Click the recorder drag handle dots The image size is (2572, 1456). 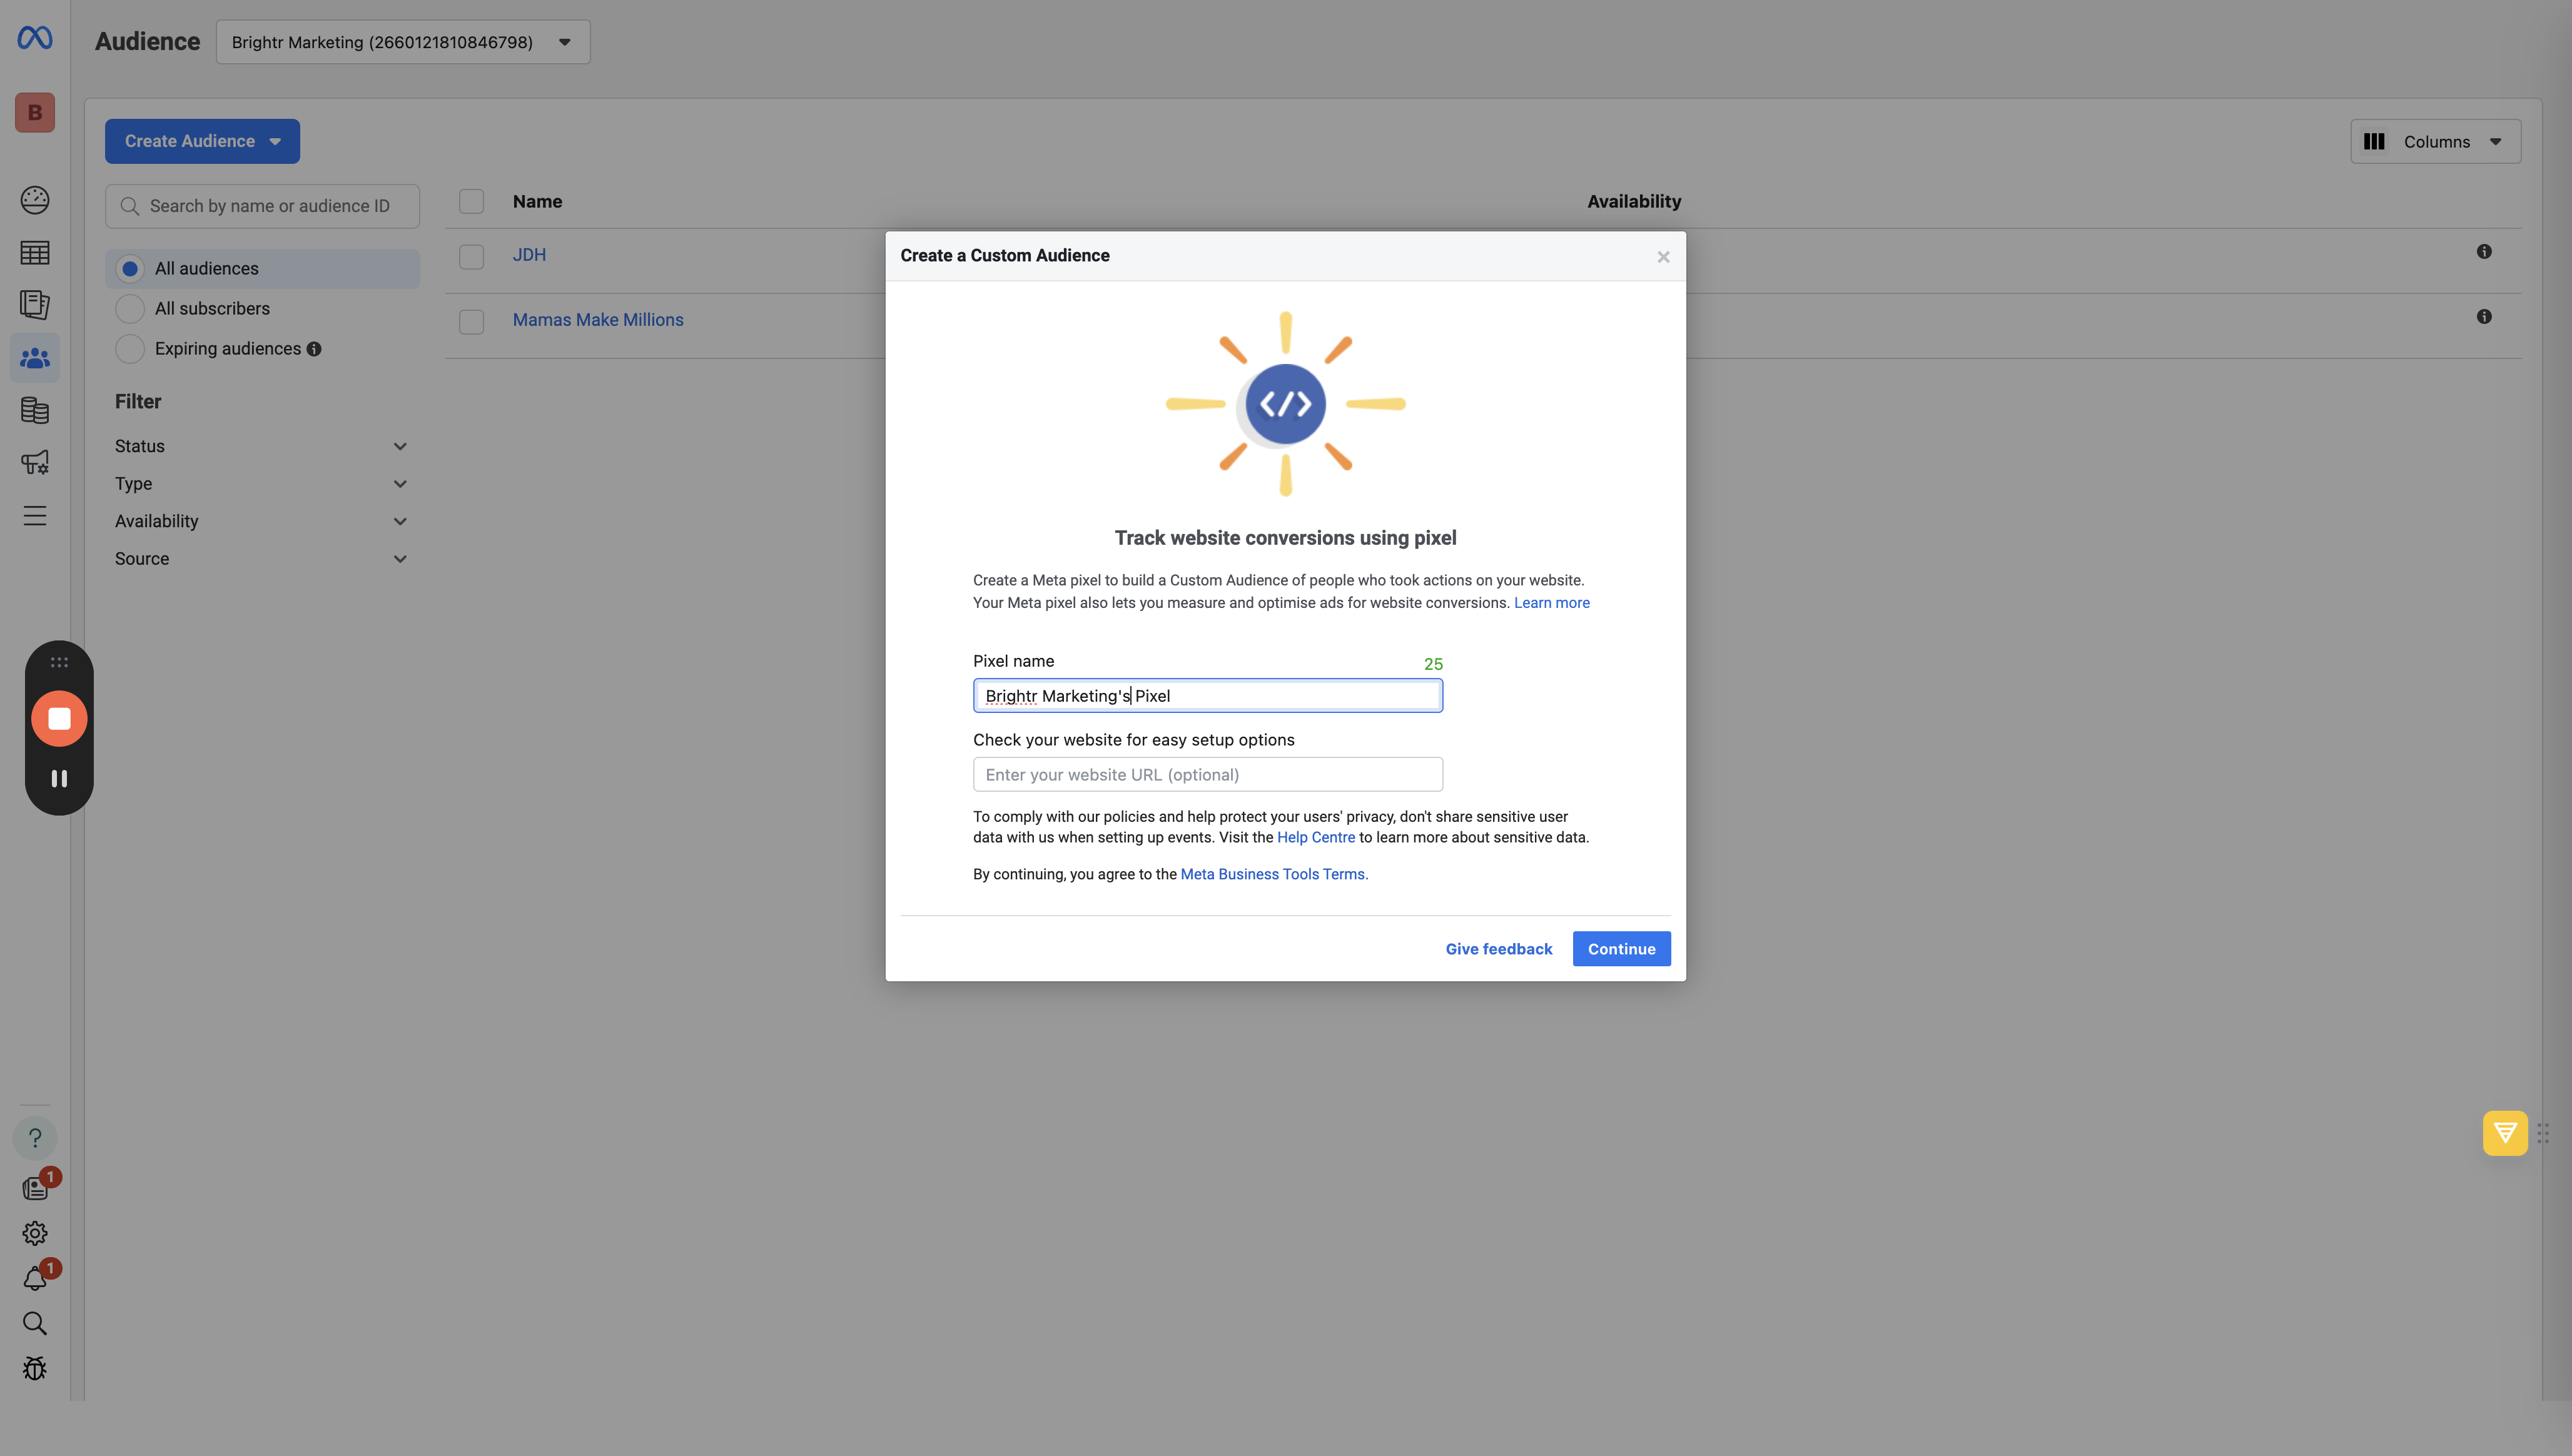59,662
